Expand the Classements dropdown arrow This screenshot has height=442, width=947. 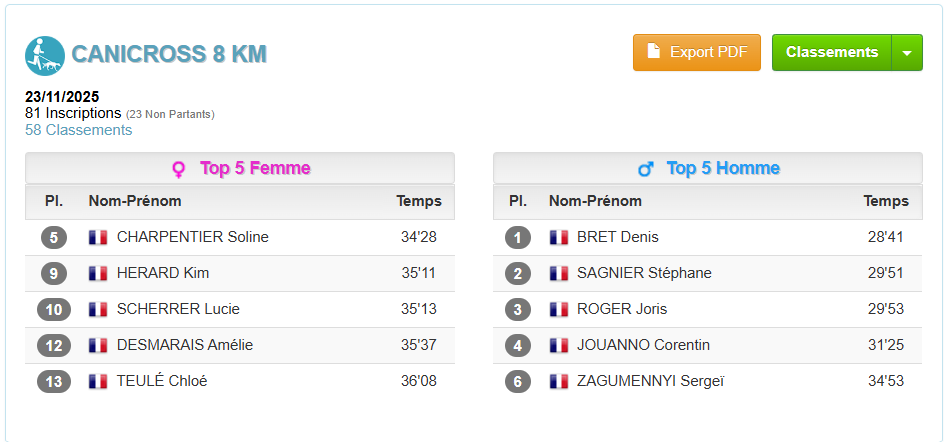click(907, 53)
